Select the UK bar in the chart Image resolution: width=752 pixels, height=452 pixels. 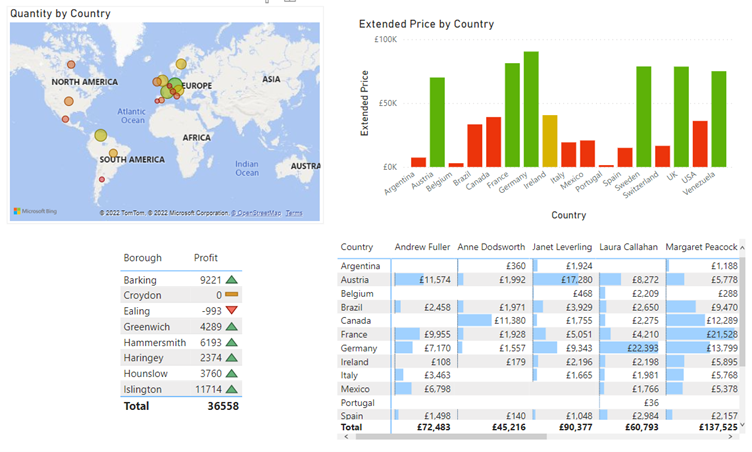[x=681, y=117]
